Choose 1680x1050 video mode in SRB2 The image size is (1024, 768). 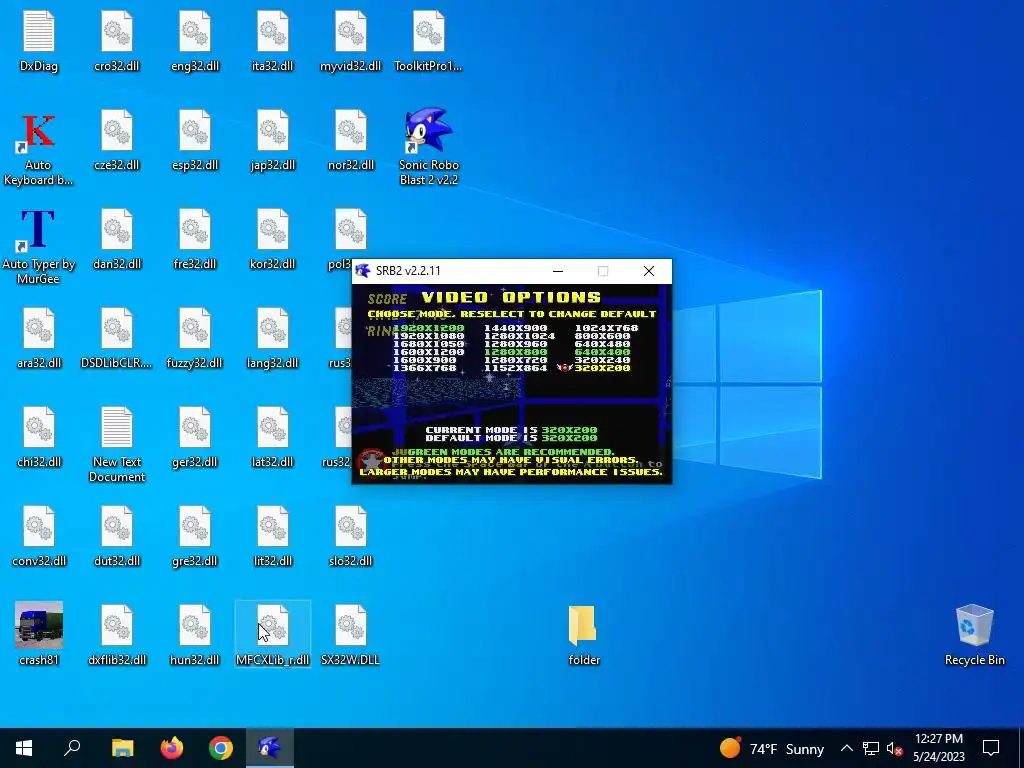pos(428,344)
